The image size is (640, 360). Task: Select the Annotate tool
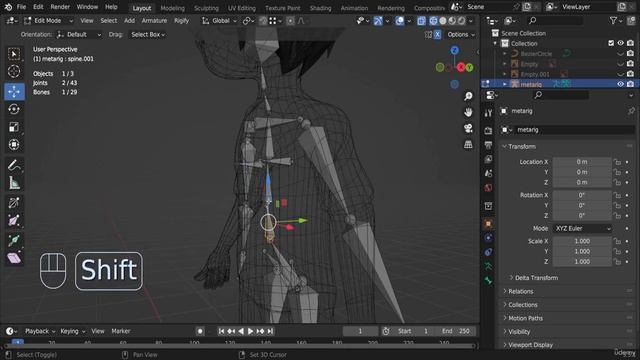pyautogui.click(x=14, y=166)
